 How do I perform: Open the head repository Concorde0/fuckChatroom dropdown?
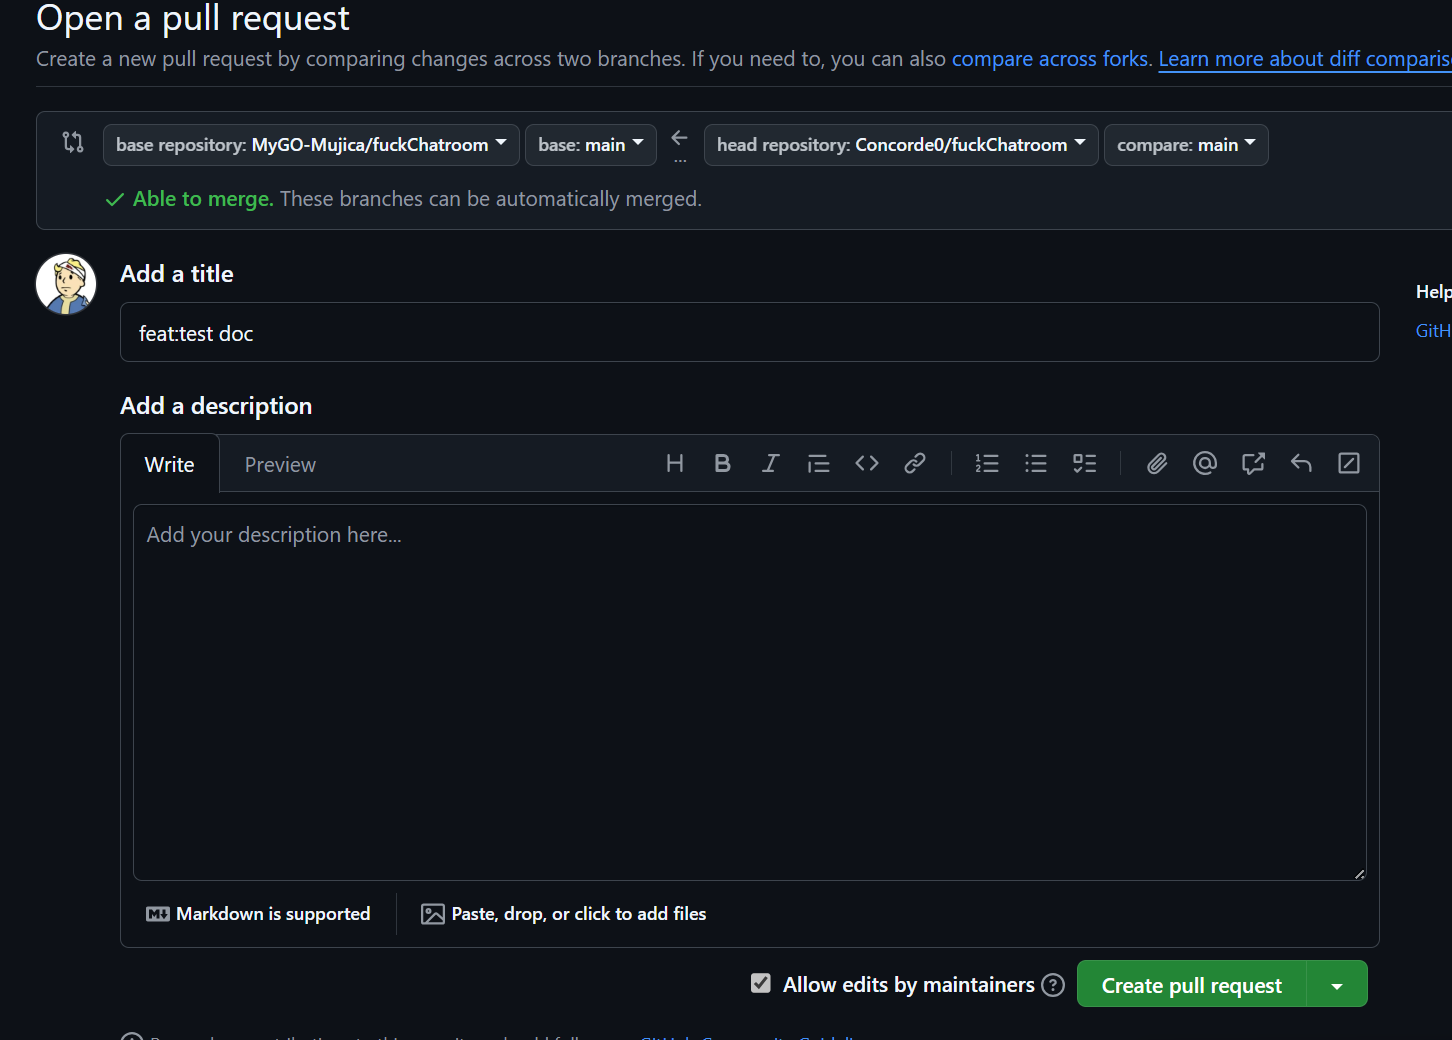pyautogui.click(x=901, y=145)
